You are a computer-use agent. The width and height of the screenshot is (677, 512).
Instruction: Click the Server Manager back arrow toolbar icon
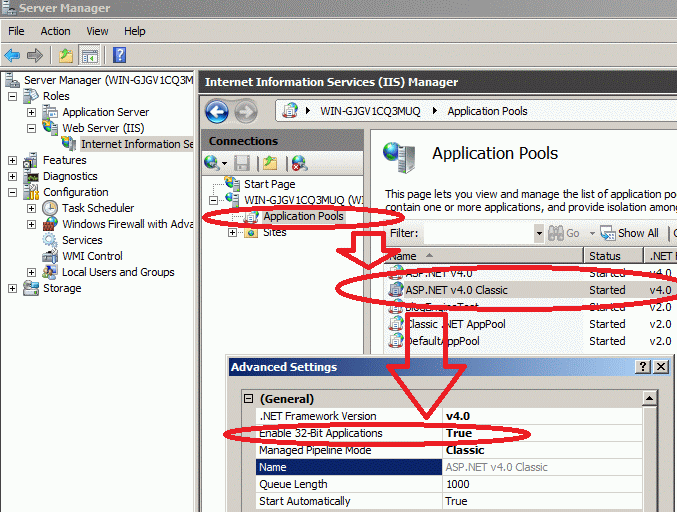point(12,55)
